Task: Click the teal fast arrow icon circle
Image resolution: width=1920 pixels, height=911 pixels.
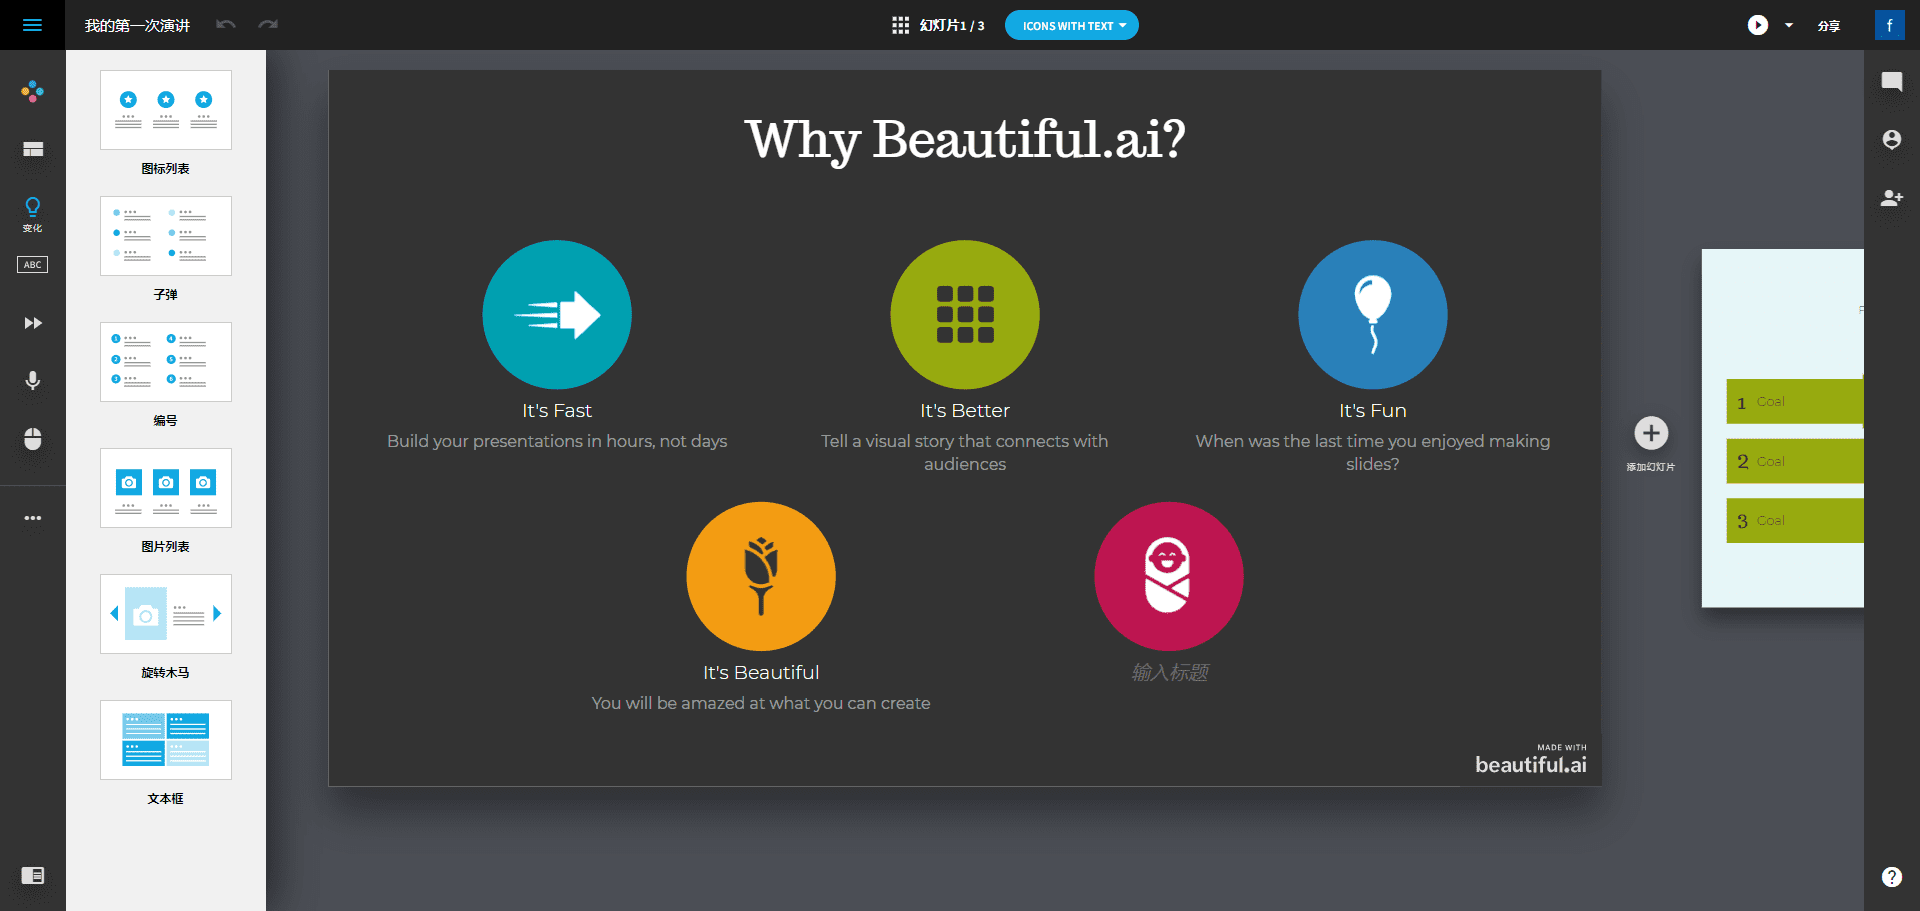Action: [557, 314]
